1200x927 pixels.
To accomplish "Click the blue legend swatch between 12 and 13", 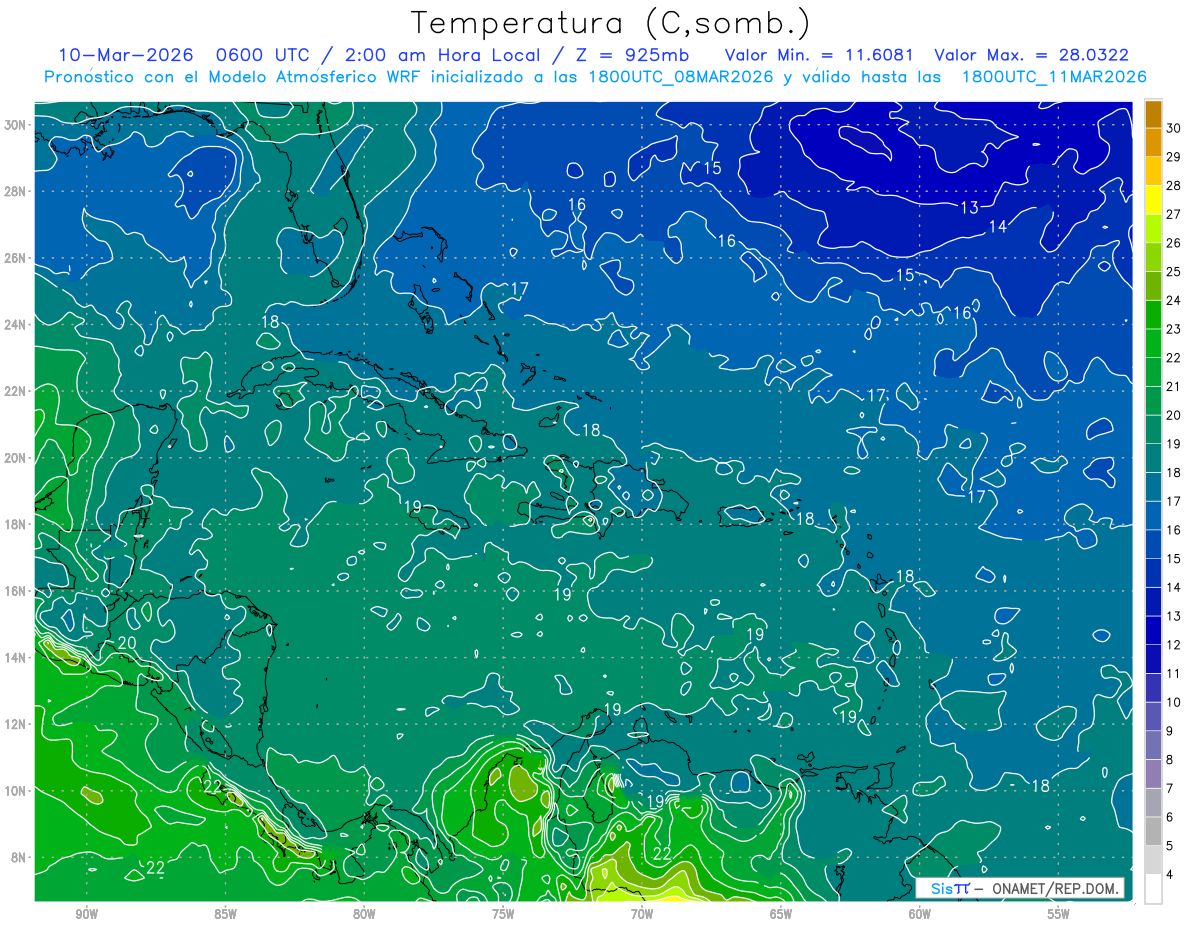I will pos(1153,631).
